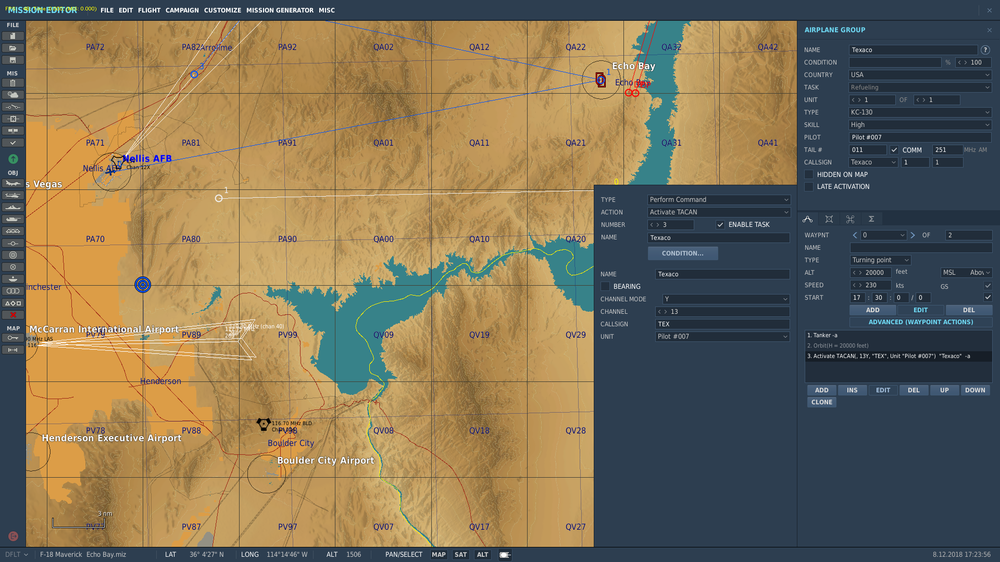Switch to the Route tab icon
The width and height of the screenshot is (1000, 562).
pos(808,219)
